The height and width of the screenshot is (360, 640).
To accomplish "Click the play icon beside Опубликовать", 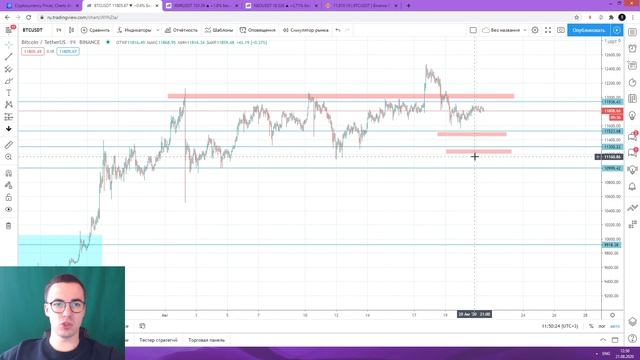I will click(617, 30).
